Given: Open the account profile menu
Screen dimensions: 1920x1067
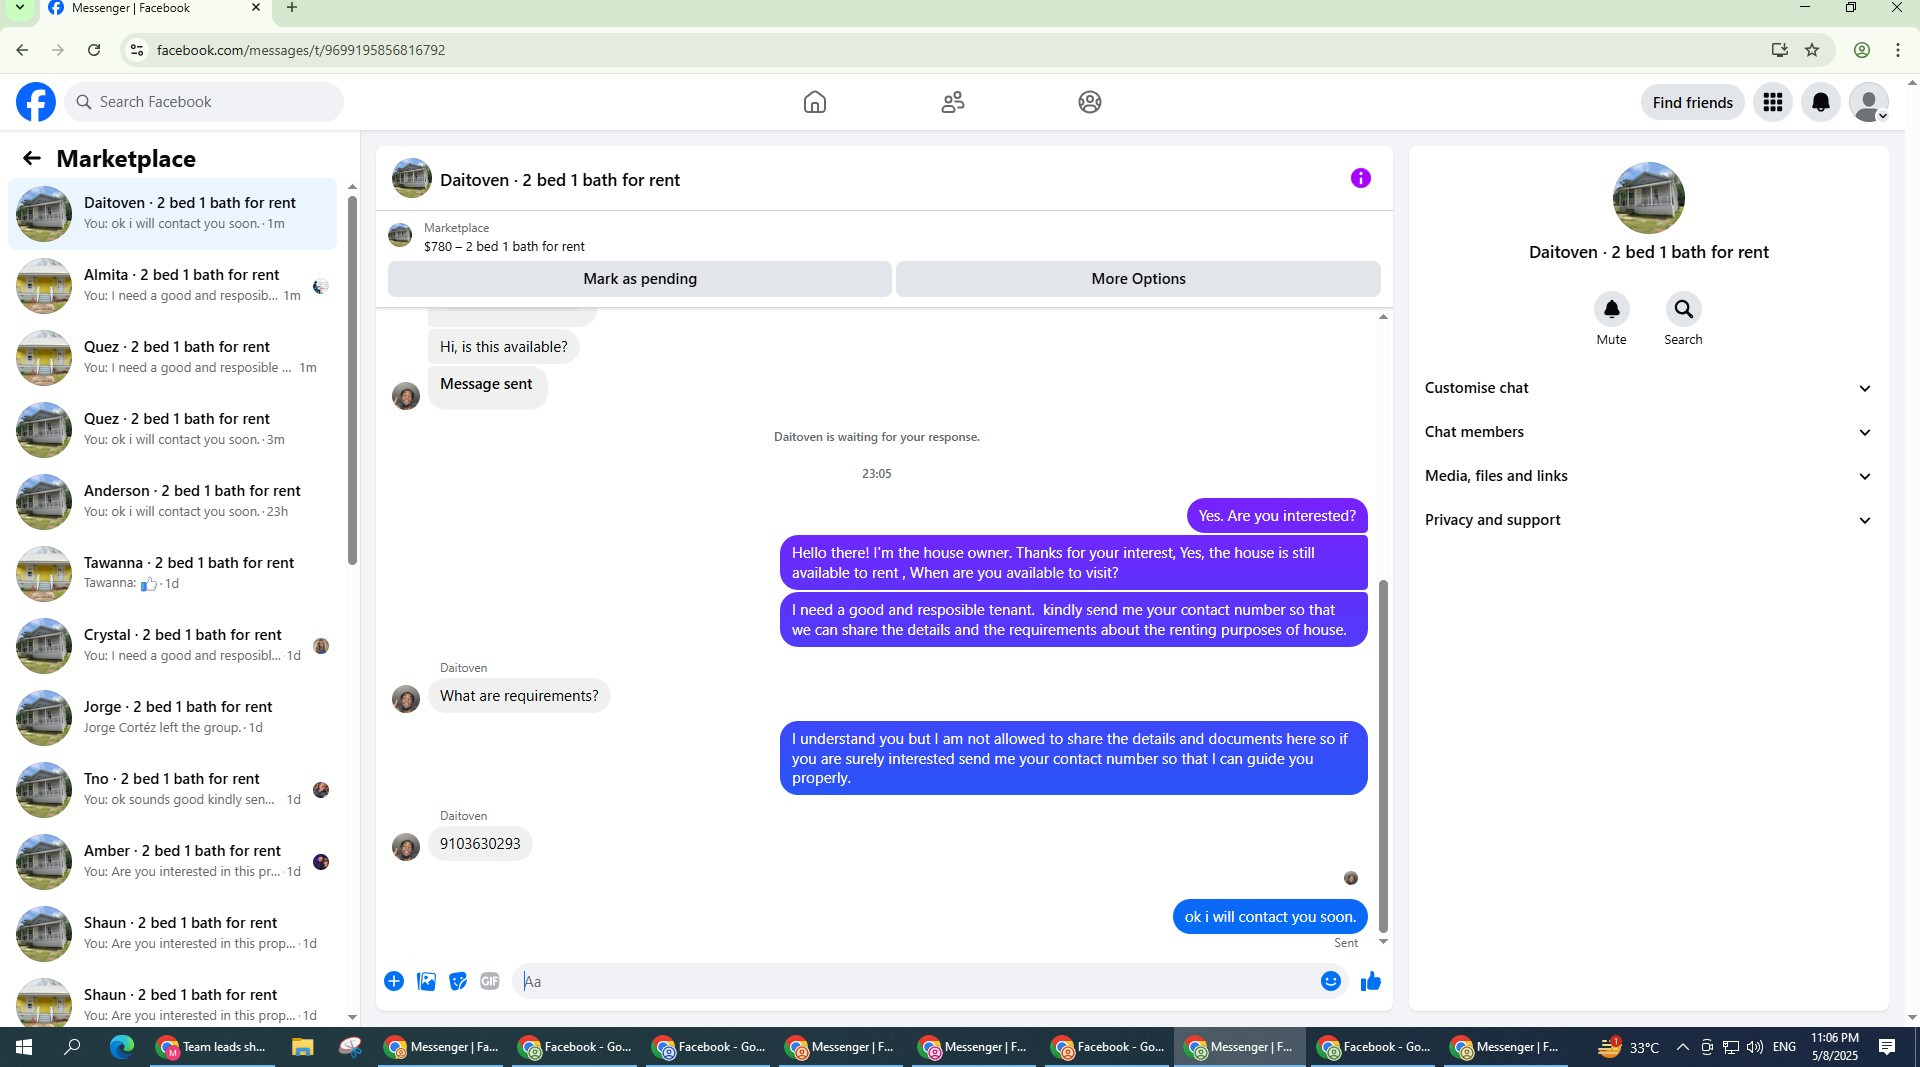Looking at the screenshot, I should pos(1869,102).
